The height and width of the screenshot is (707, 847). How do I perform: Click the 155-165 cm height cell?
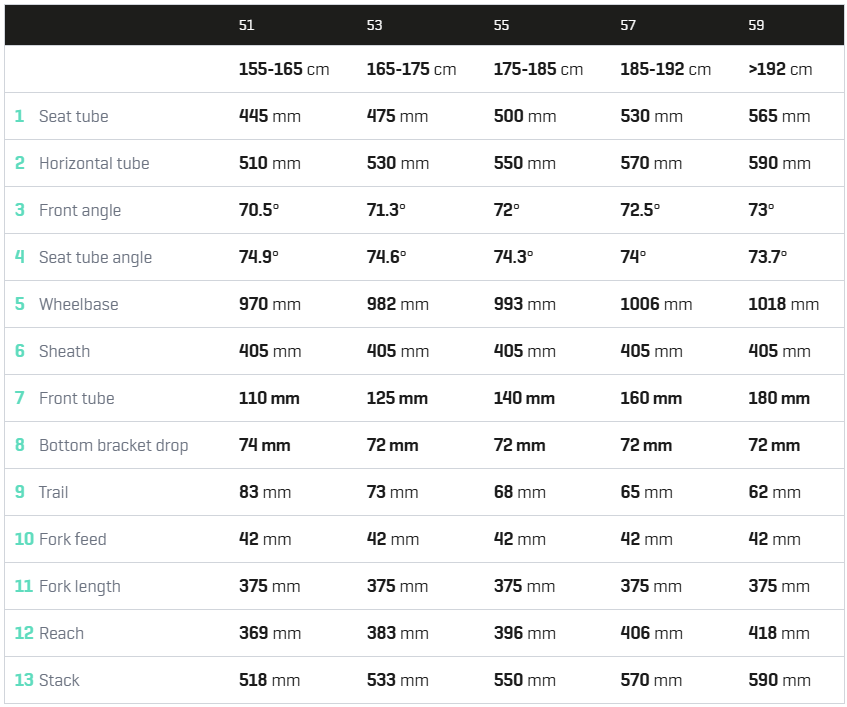tap(284, 69)
